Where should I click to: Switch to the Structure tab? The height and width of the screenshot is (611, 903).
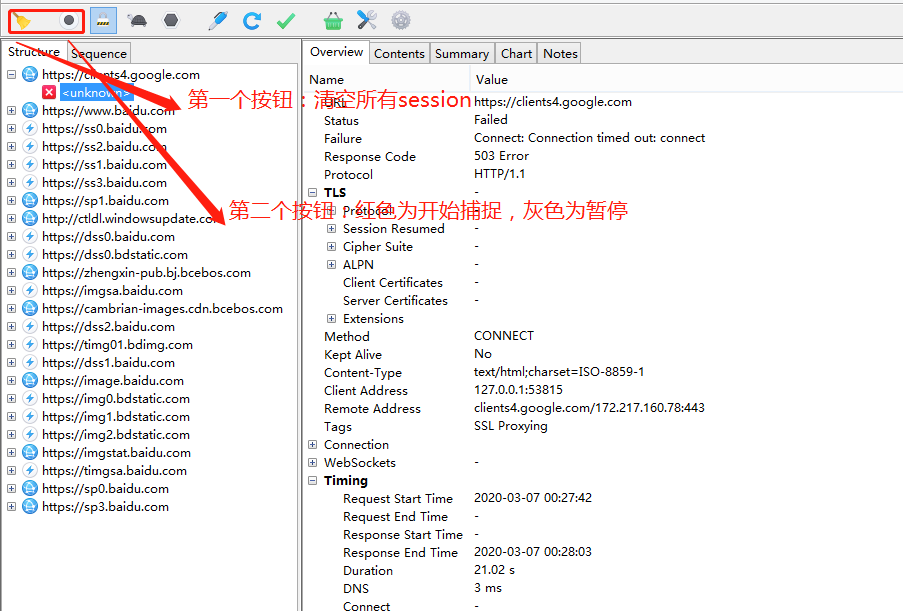(x=33, y=52)
